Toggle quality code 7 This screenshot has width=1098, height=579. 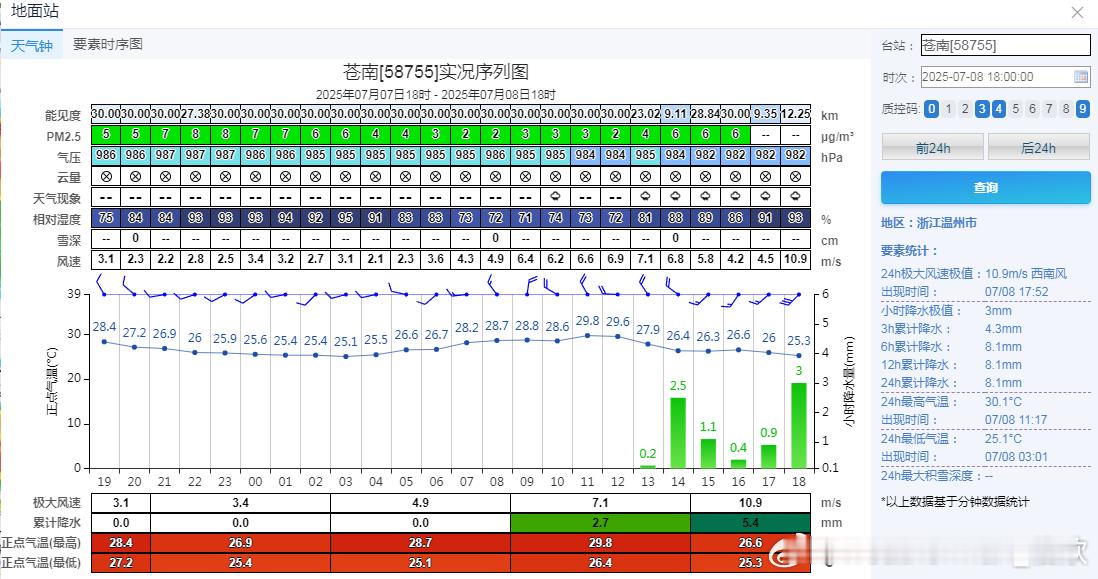[x=1049, y=109]
